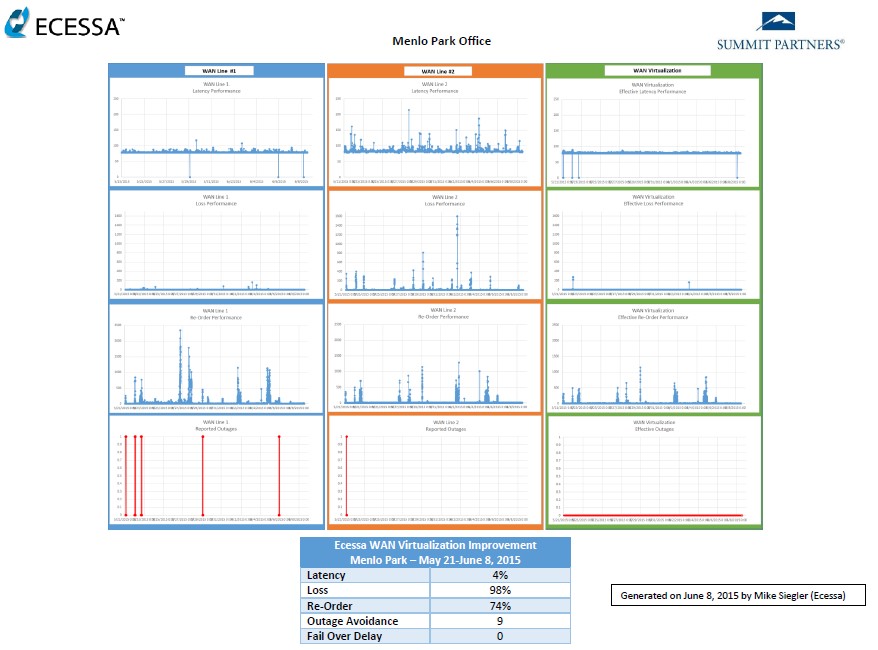Viewport: 878px width, 650px height.
Task: Click the Outage Avoidance value 9
Action: coord(500,621)
